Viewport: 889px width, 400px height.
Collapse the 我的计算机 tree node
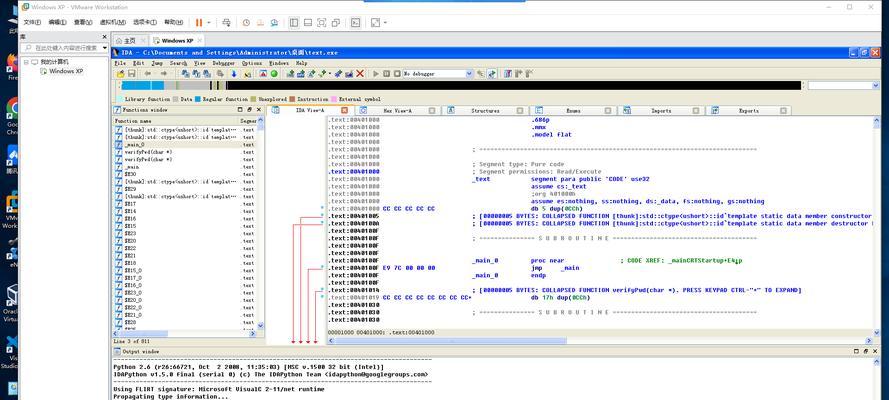26,62
